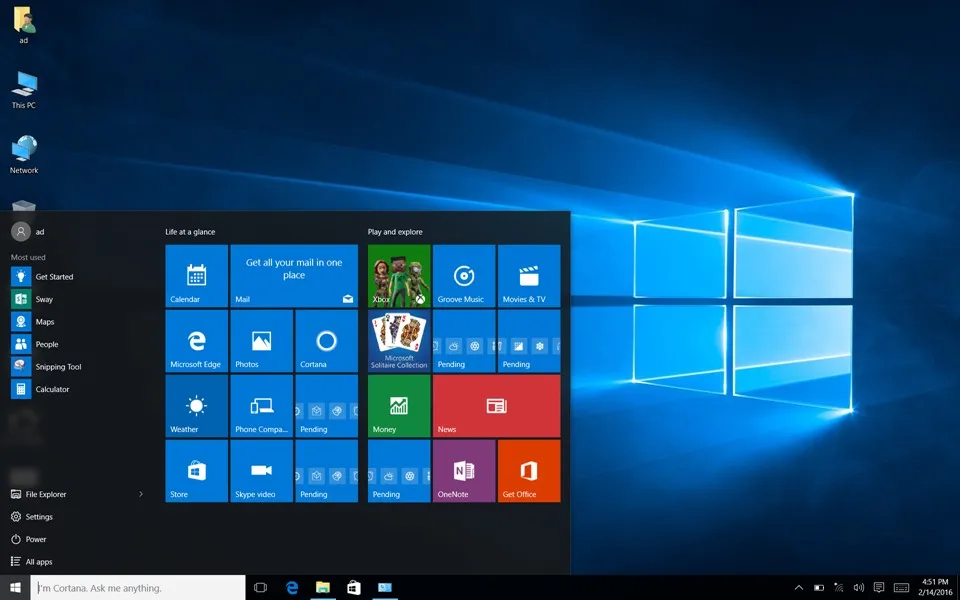Expand File Explorer jump list arrow
Image resolution: width=960 pixels, height=600 pixels.
pyautogui.click(x=141, y=494)
